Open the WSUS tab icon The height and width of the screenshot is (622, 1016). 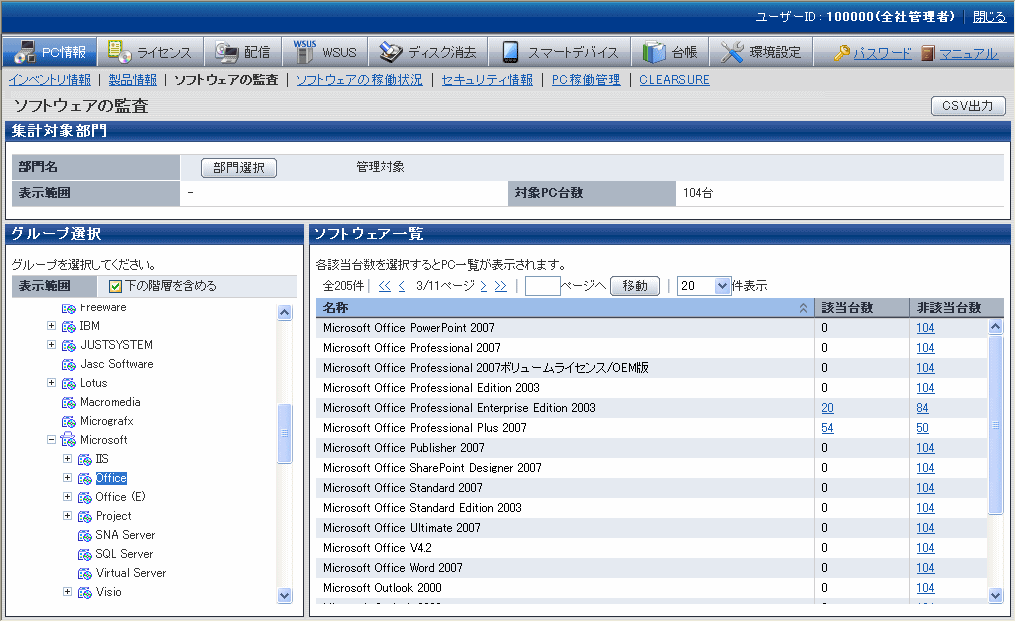(x=305, y=52)
